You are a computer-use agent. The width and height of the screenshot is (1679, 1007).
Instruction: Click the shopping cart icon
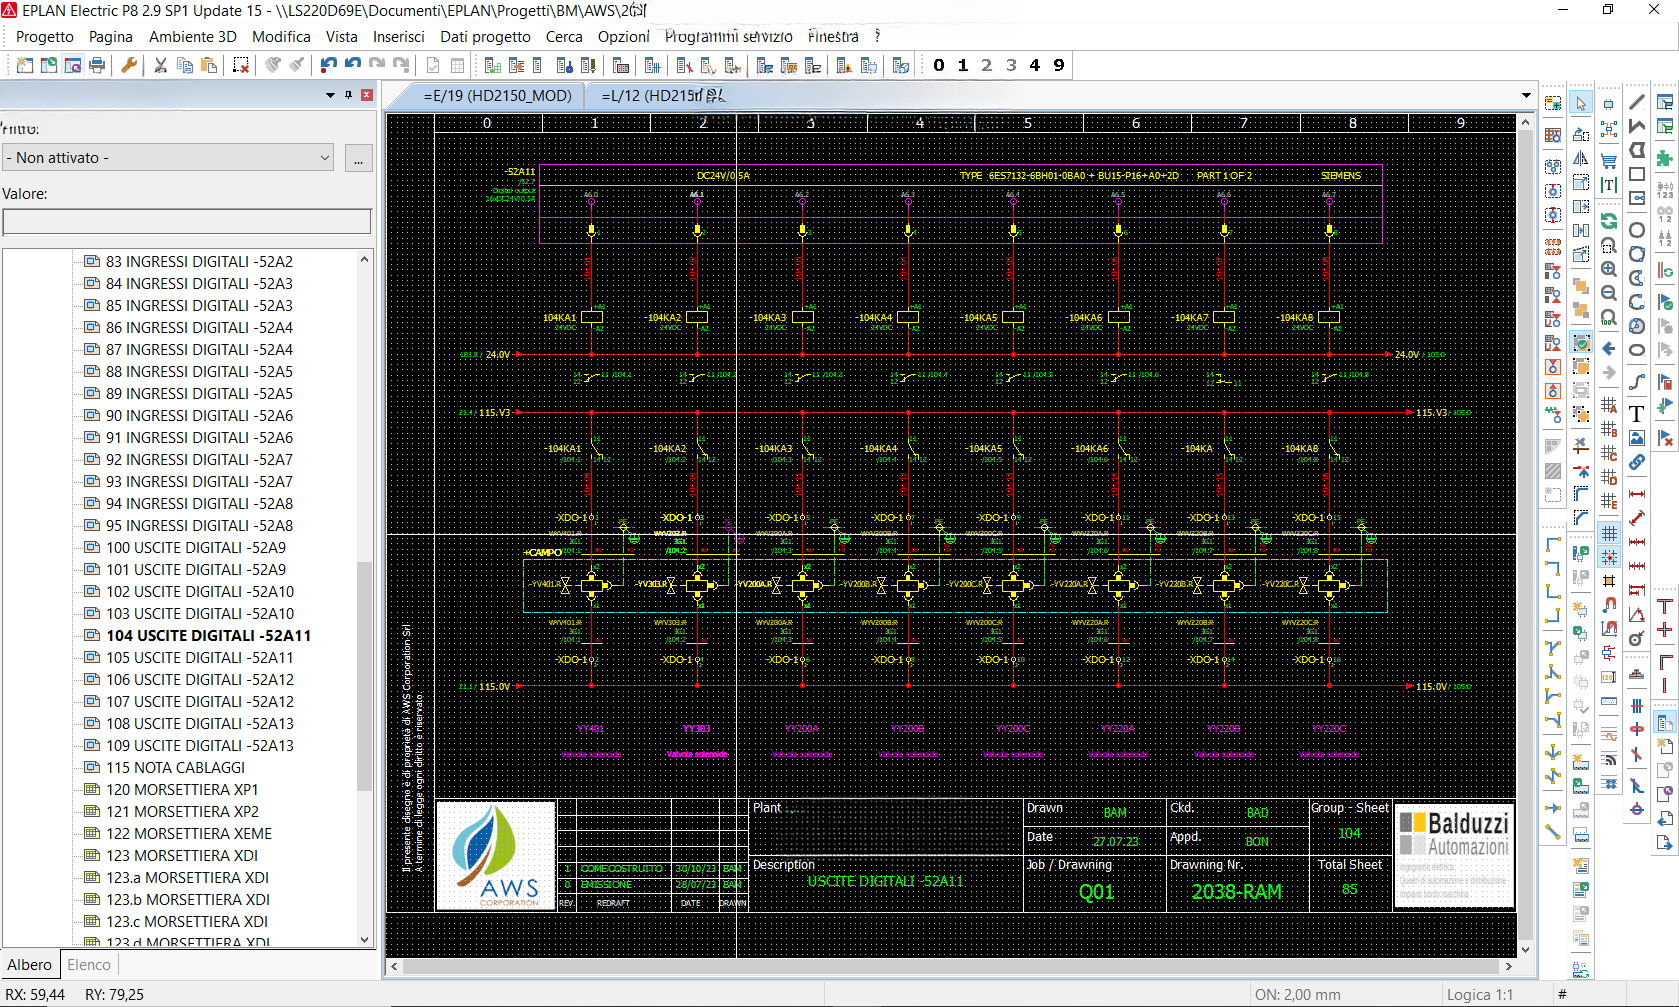tap(1608, 160)
